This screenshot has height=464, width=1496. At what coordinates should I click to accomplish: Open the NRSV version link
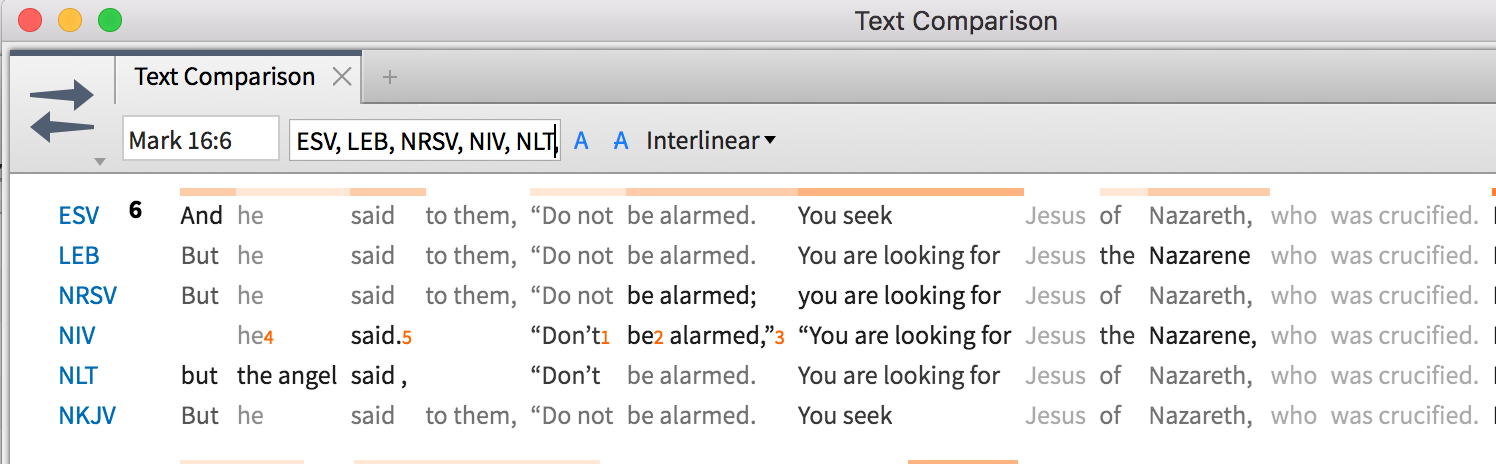pos(87,296)
